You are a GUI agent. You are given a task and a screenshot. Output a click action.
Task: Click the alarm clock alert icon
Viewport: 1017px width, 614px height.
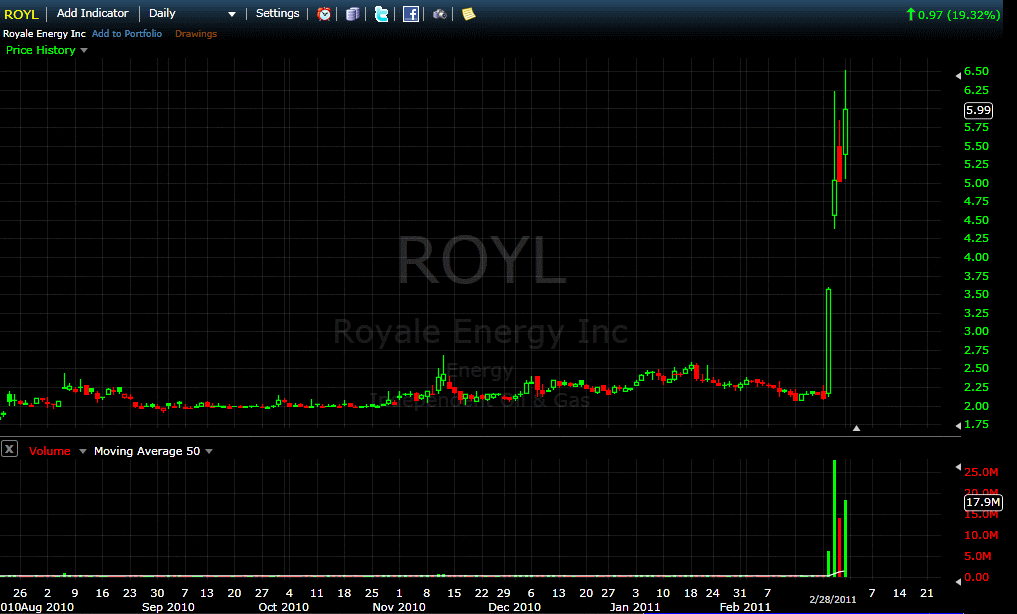(x=324, y=14)
